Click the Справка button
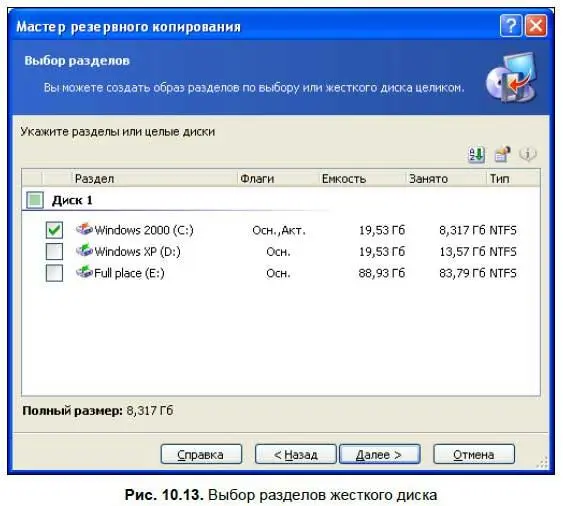Viewport: 563px width, 506px height. (x=201, y=454)
